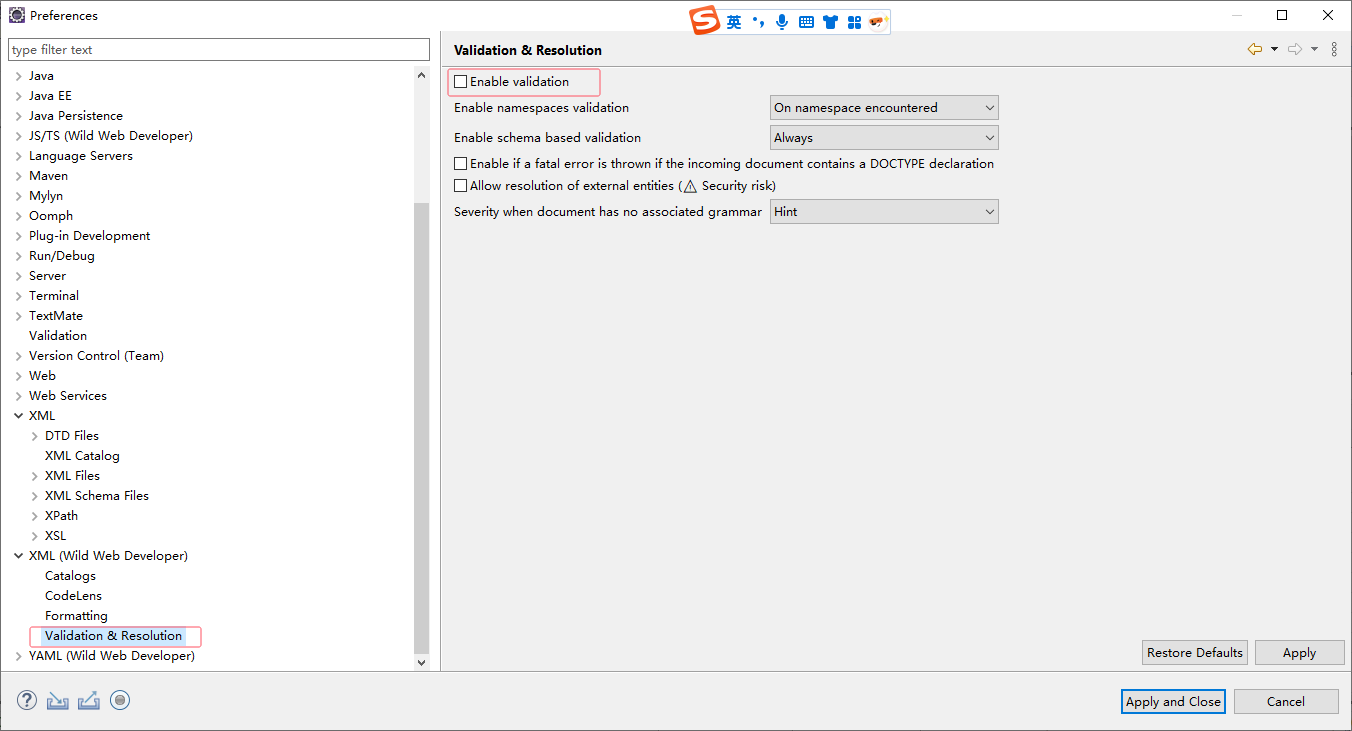Collapse XML (Wild Web Developer) node

point(19,556)
